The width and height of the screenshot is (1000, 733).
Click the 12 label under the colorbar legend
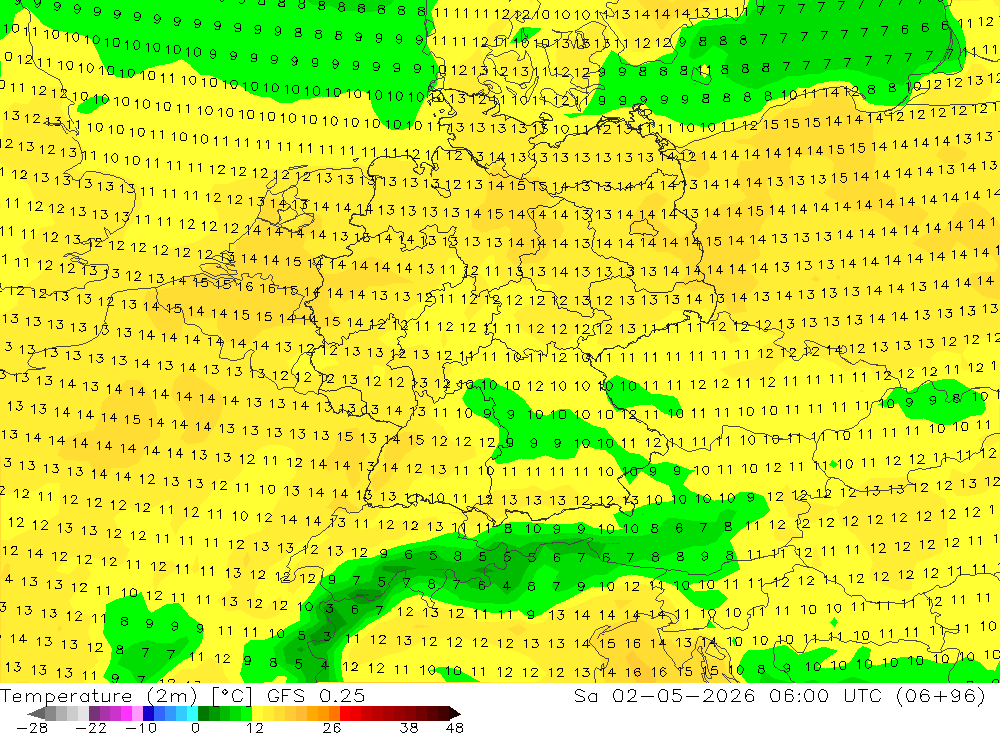pyautogui.click(x=254, y=727)
